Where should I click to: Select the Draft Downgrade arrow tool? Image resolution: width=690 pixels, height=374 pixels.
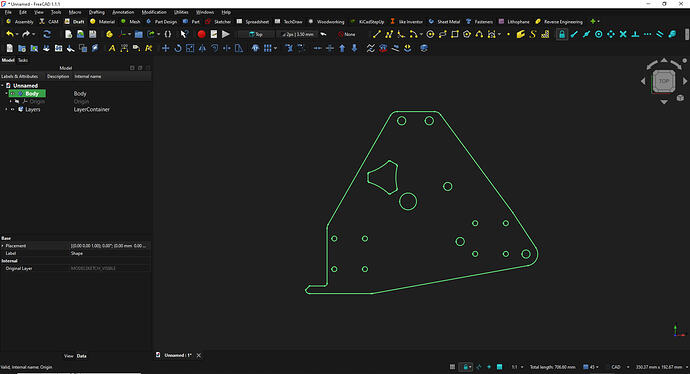(x=354, y=48)
